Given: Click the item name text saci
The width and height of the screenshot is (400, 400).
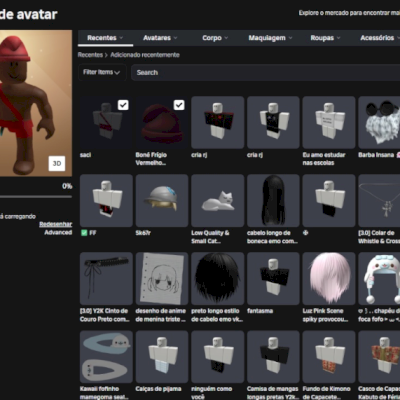Looking at the screenshot, I should point(85,155).
